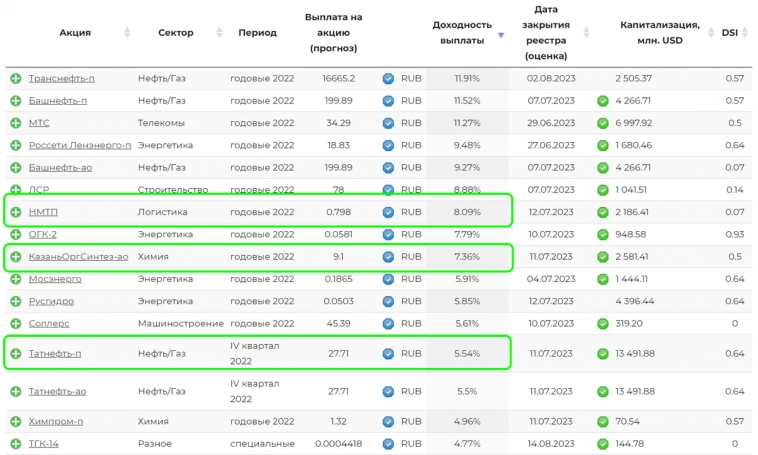This screenshot has height=455, width=758.
Task: Sort table by Сектор column arrows
Action: click(219, 32)
